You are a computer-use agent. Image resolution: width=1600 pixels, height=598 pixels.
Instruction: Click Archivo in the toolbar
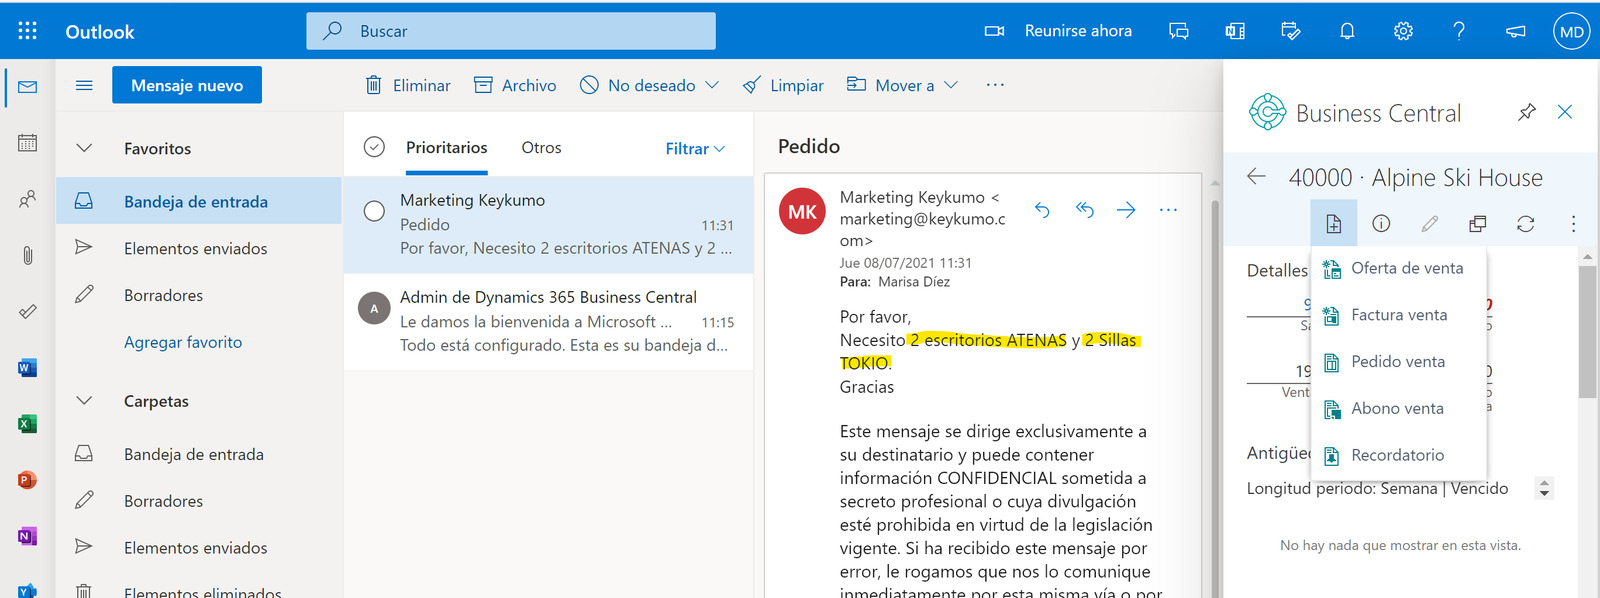515,85
